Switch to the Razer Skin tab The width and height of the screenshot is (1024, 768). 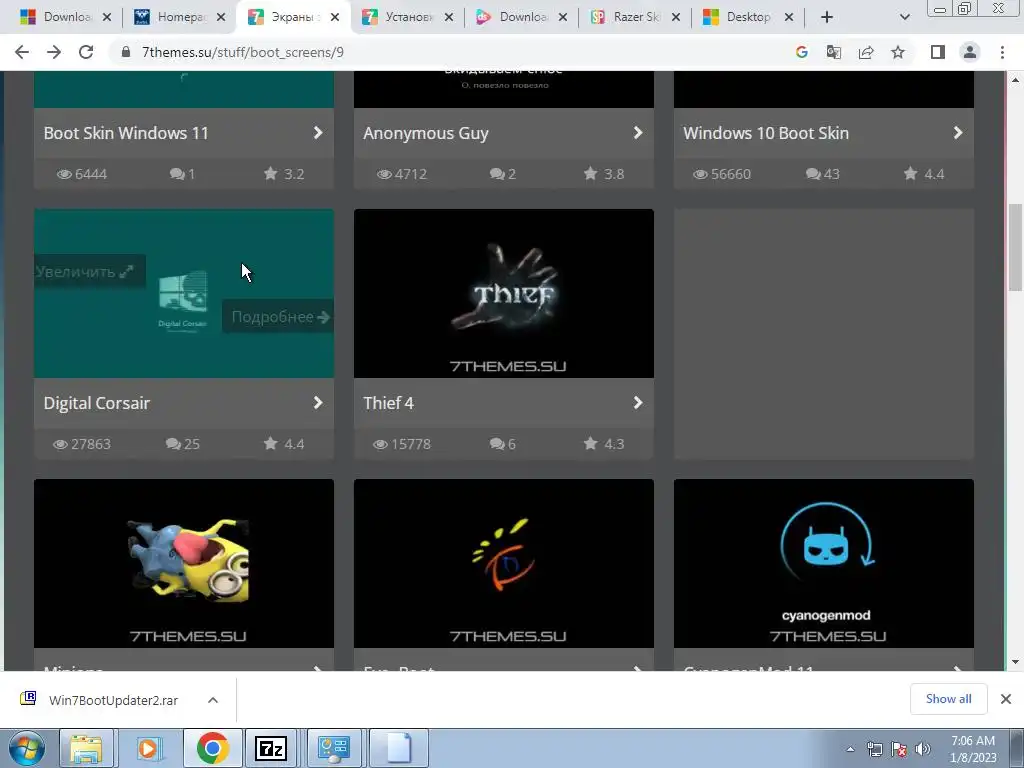click(x=636, y=17)
